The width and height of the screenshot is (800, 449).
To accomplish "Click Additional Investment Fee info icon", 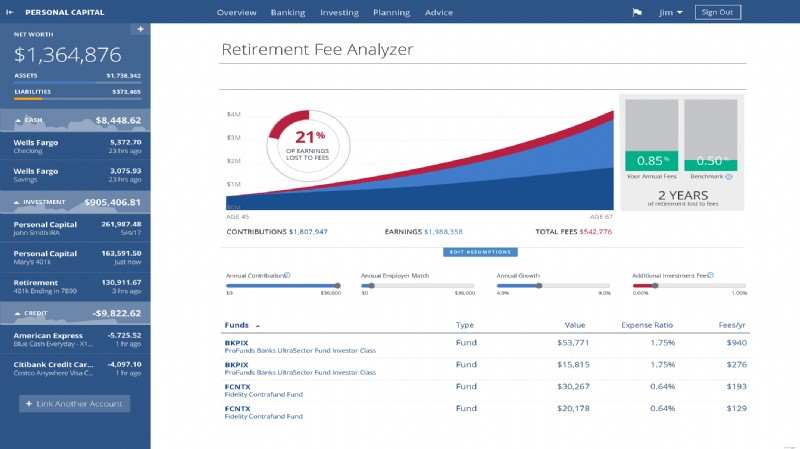I will click(711, 275).
